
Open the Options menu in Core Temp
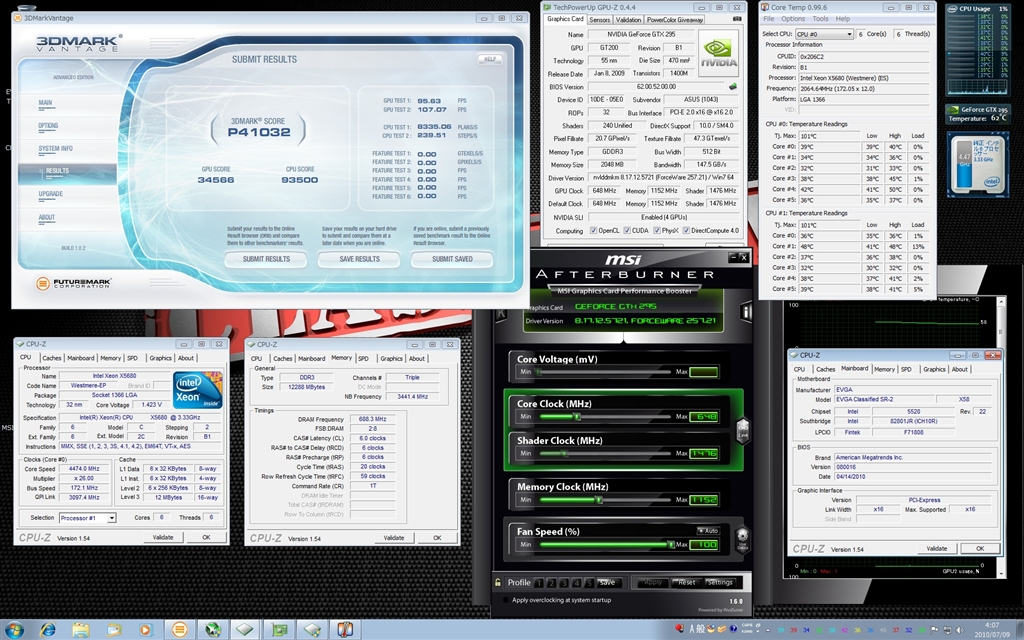pos(793,19)
